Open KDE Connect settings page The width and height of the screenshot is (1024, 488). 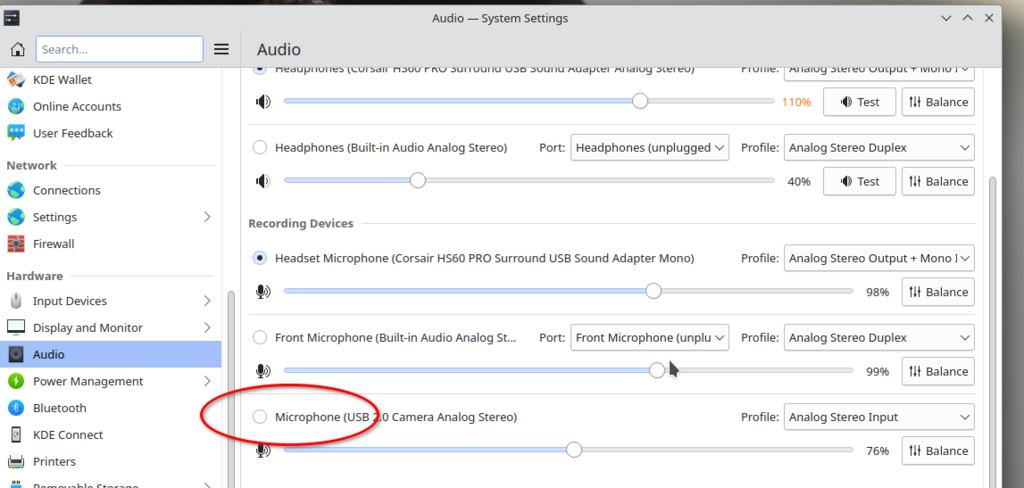[110, 435]
